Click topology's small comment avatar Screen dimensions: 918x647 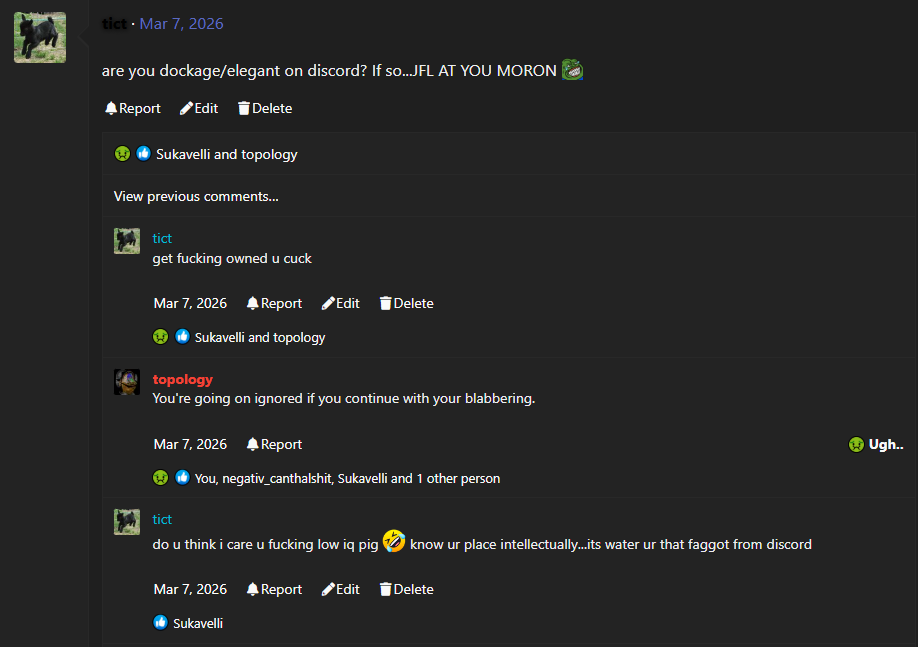point(127,382)
